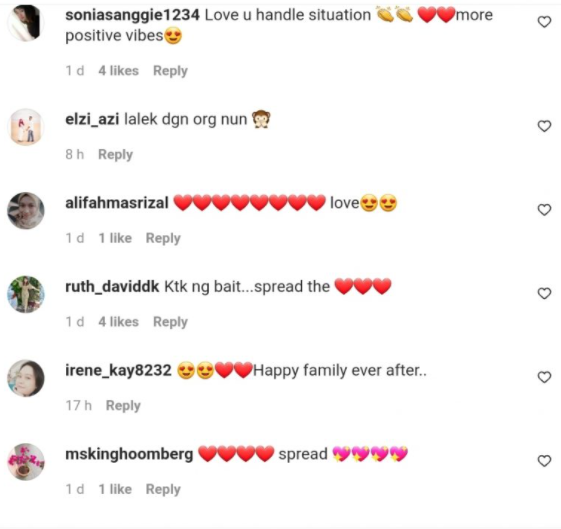Image resolution: width=561 pixels, height=529 pixels.
Task: Open elzi_azi's profile avatar
Action: pyautogui.click(x=26, y=127)
